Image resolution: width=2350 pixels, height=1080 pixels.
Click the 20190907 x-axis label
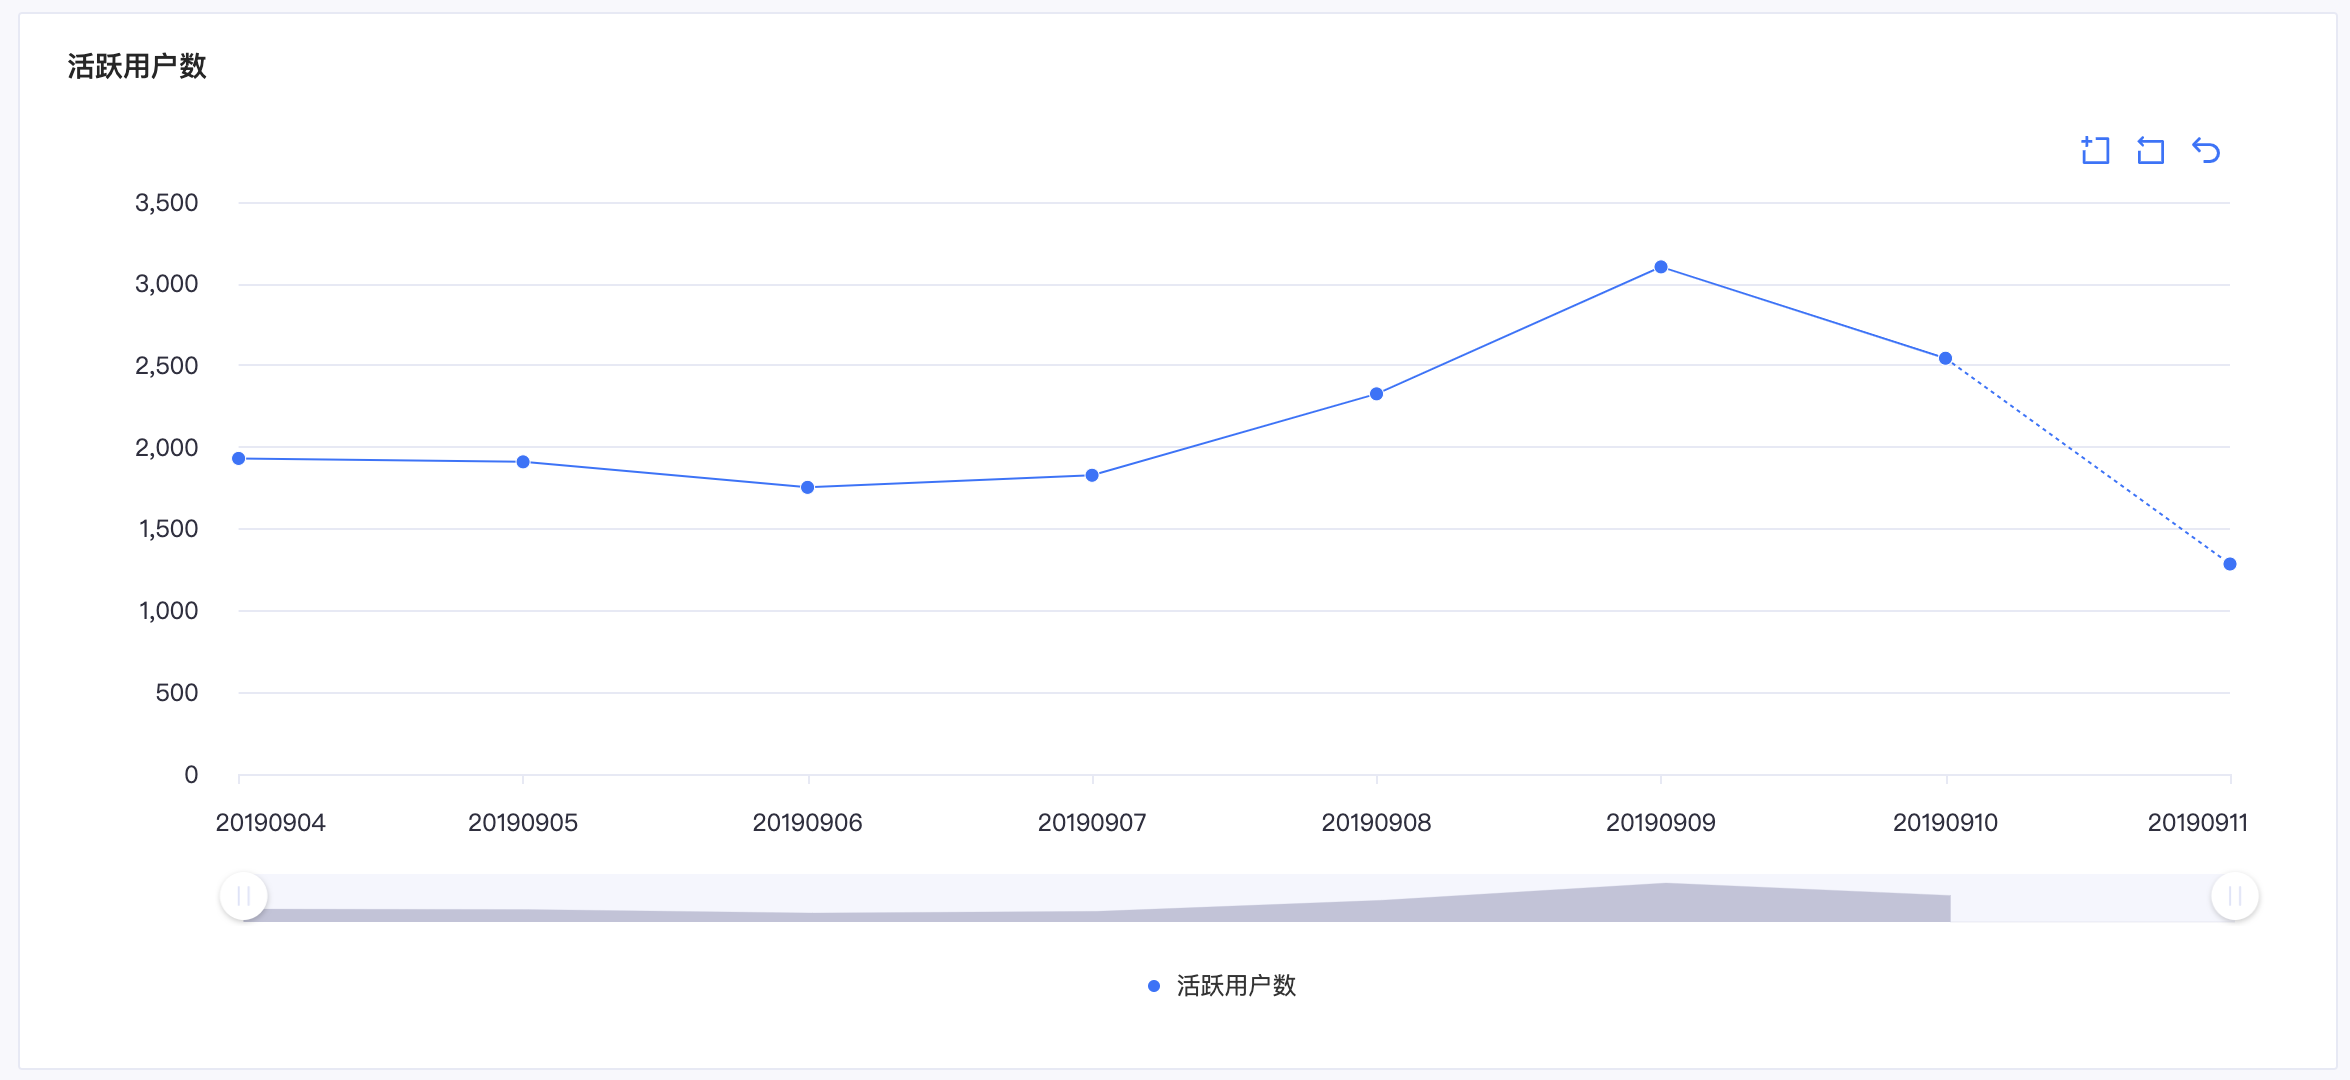click(x=1092, y=823)
